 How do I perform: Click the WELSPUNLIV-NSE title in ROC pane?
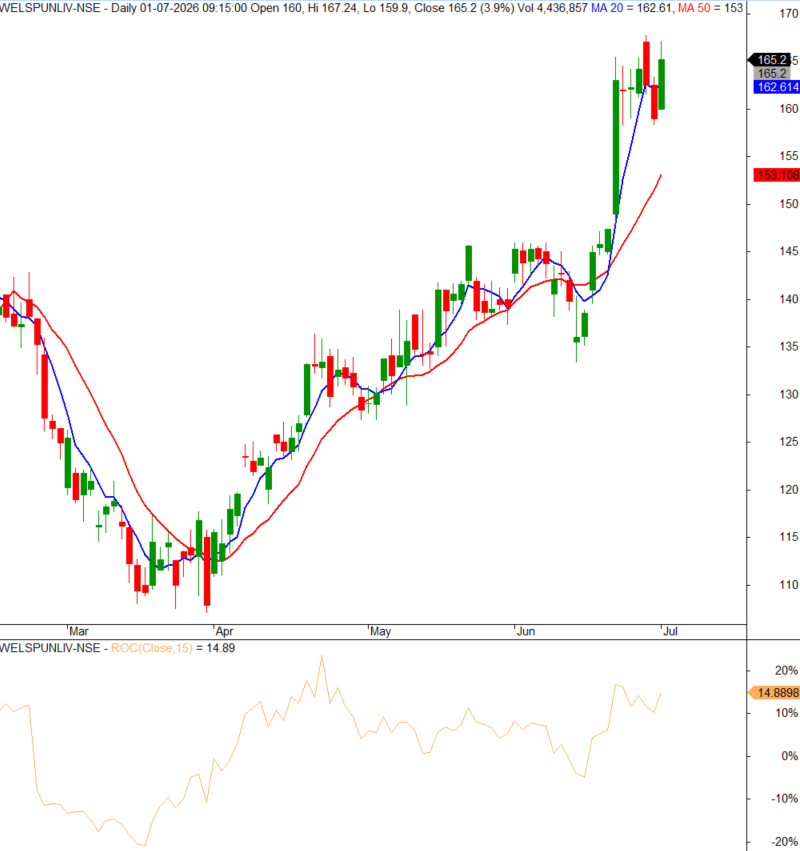pos(50,648)
